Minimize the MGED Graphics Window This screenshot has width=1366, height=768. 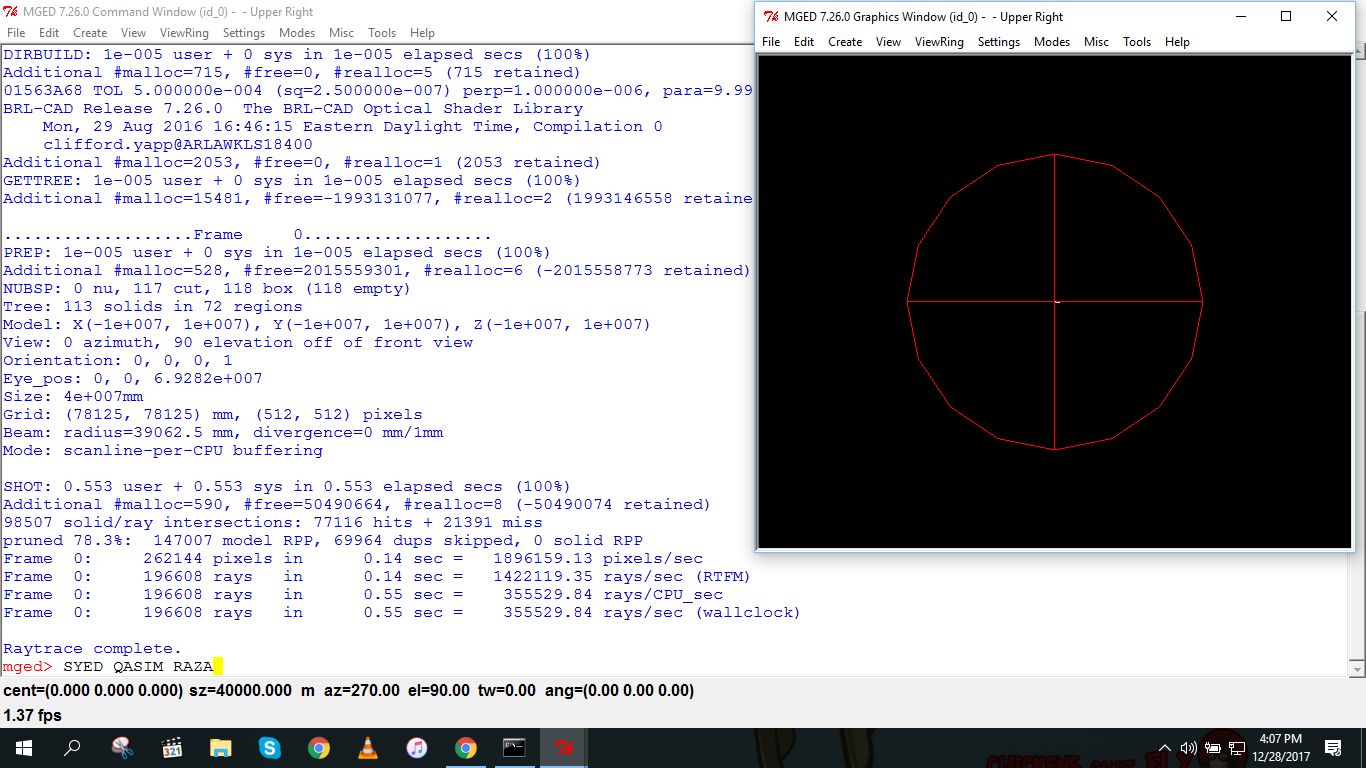[1241, 17]
